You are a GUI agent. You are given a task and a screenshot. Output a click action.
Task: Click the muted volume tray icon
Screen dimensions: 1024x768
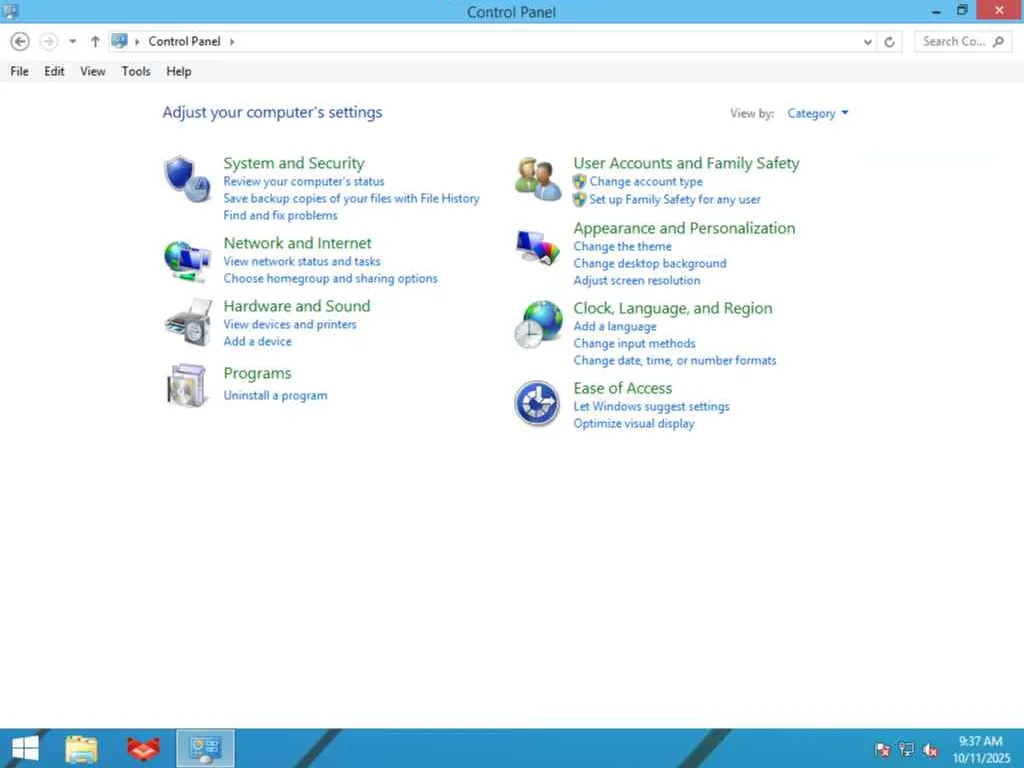point(931,750)
